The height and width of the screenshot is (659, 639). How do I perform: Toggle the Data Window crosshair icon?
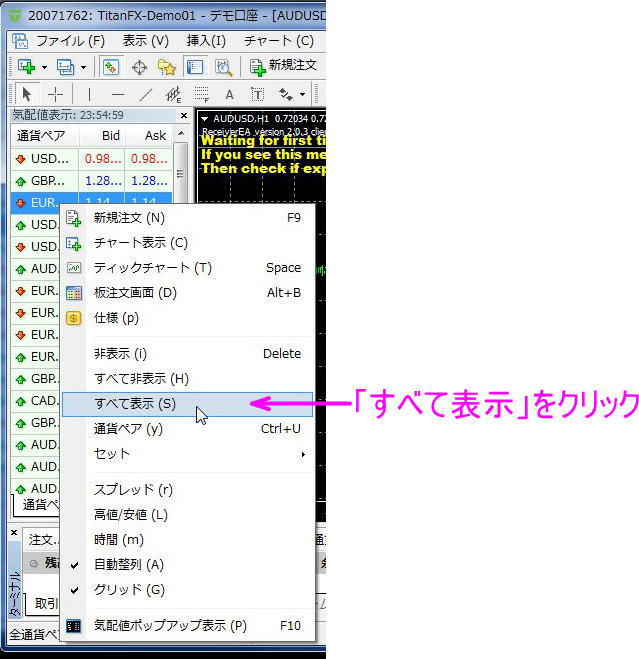[x=139, y=67]
